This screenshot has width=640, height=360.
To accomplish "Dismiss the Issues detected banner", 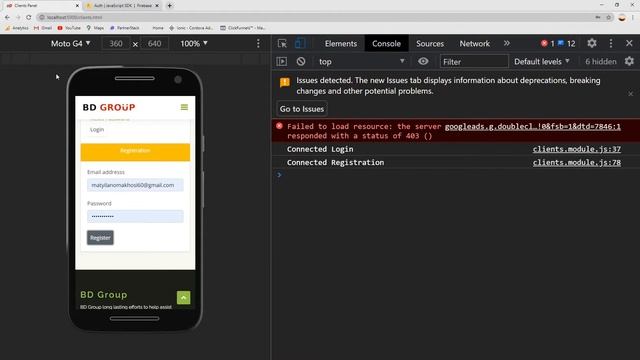I will [630, 94].
